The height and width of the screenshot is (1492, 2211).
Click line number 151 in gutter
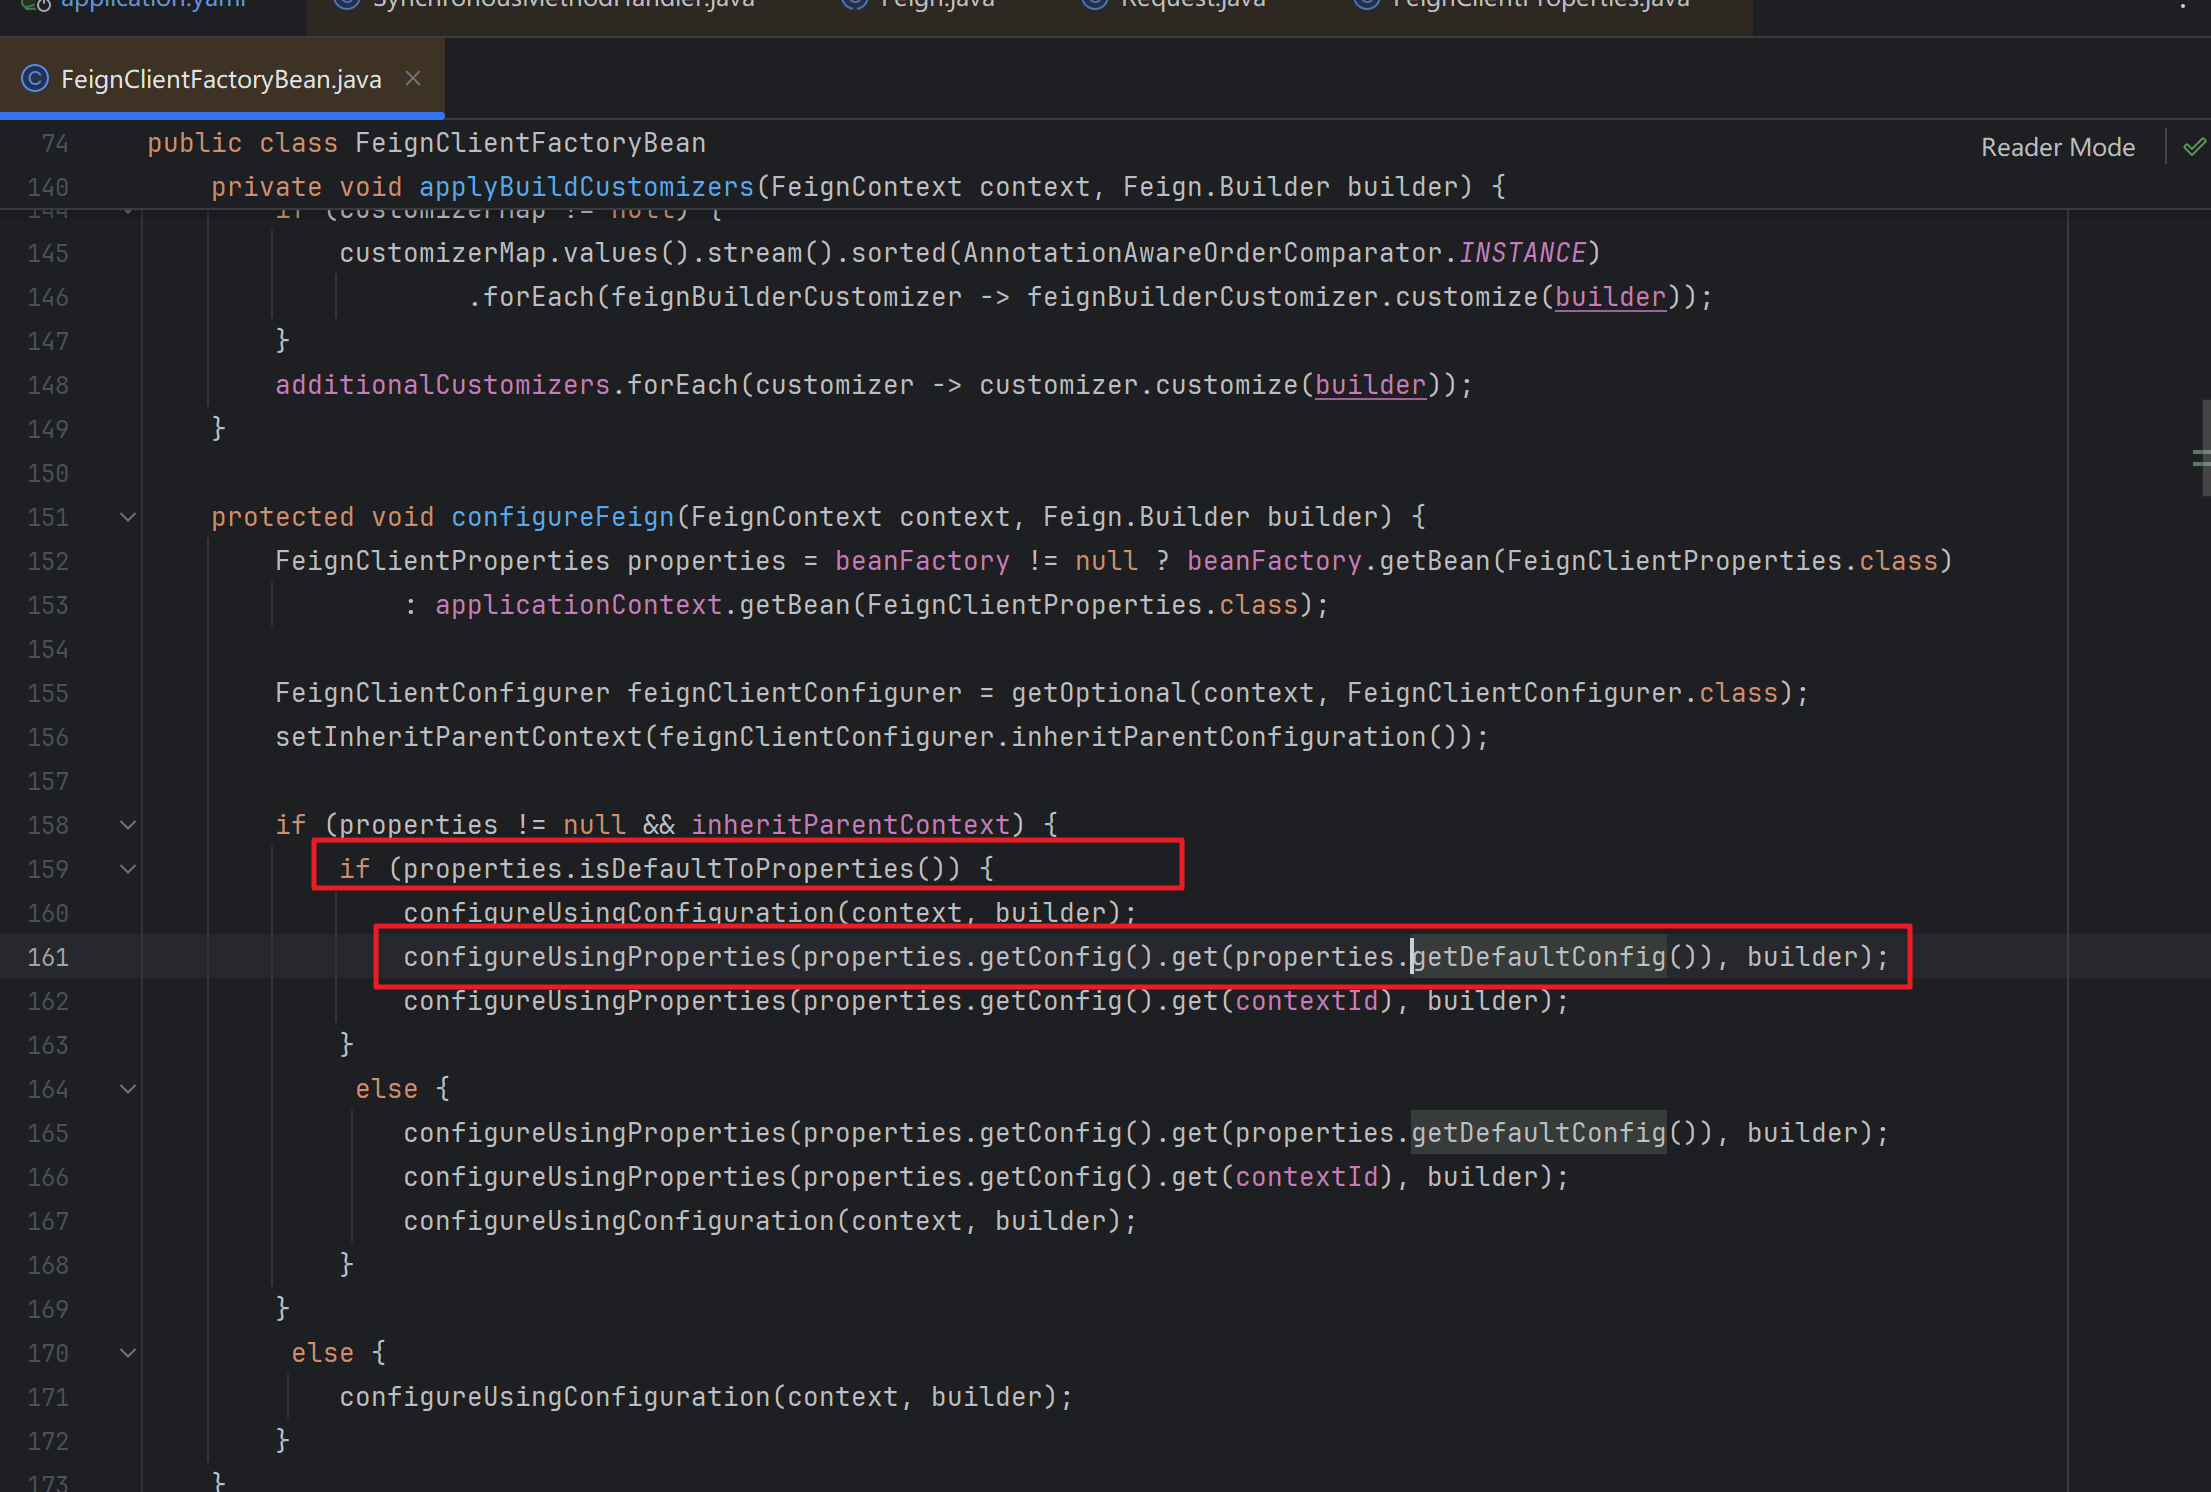(x=48, y=517)
